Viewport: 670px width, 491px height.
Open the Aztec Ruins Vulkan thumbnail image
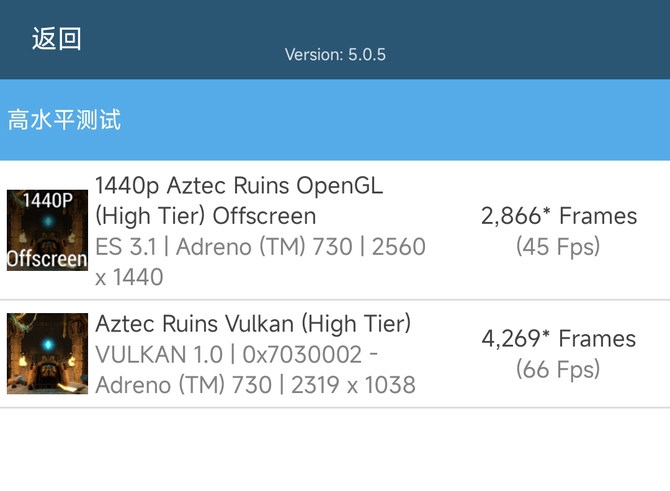[47, 353]
